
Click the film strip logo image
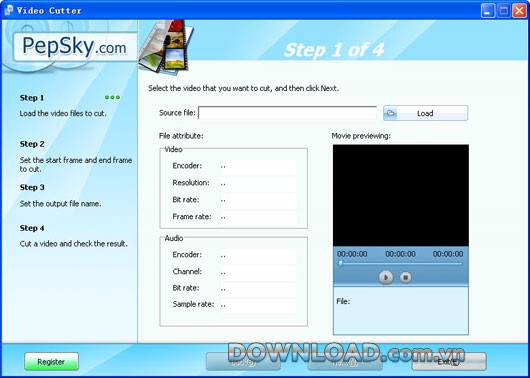coord(166,47)
